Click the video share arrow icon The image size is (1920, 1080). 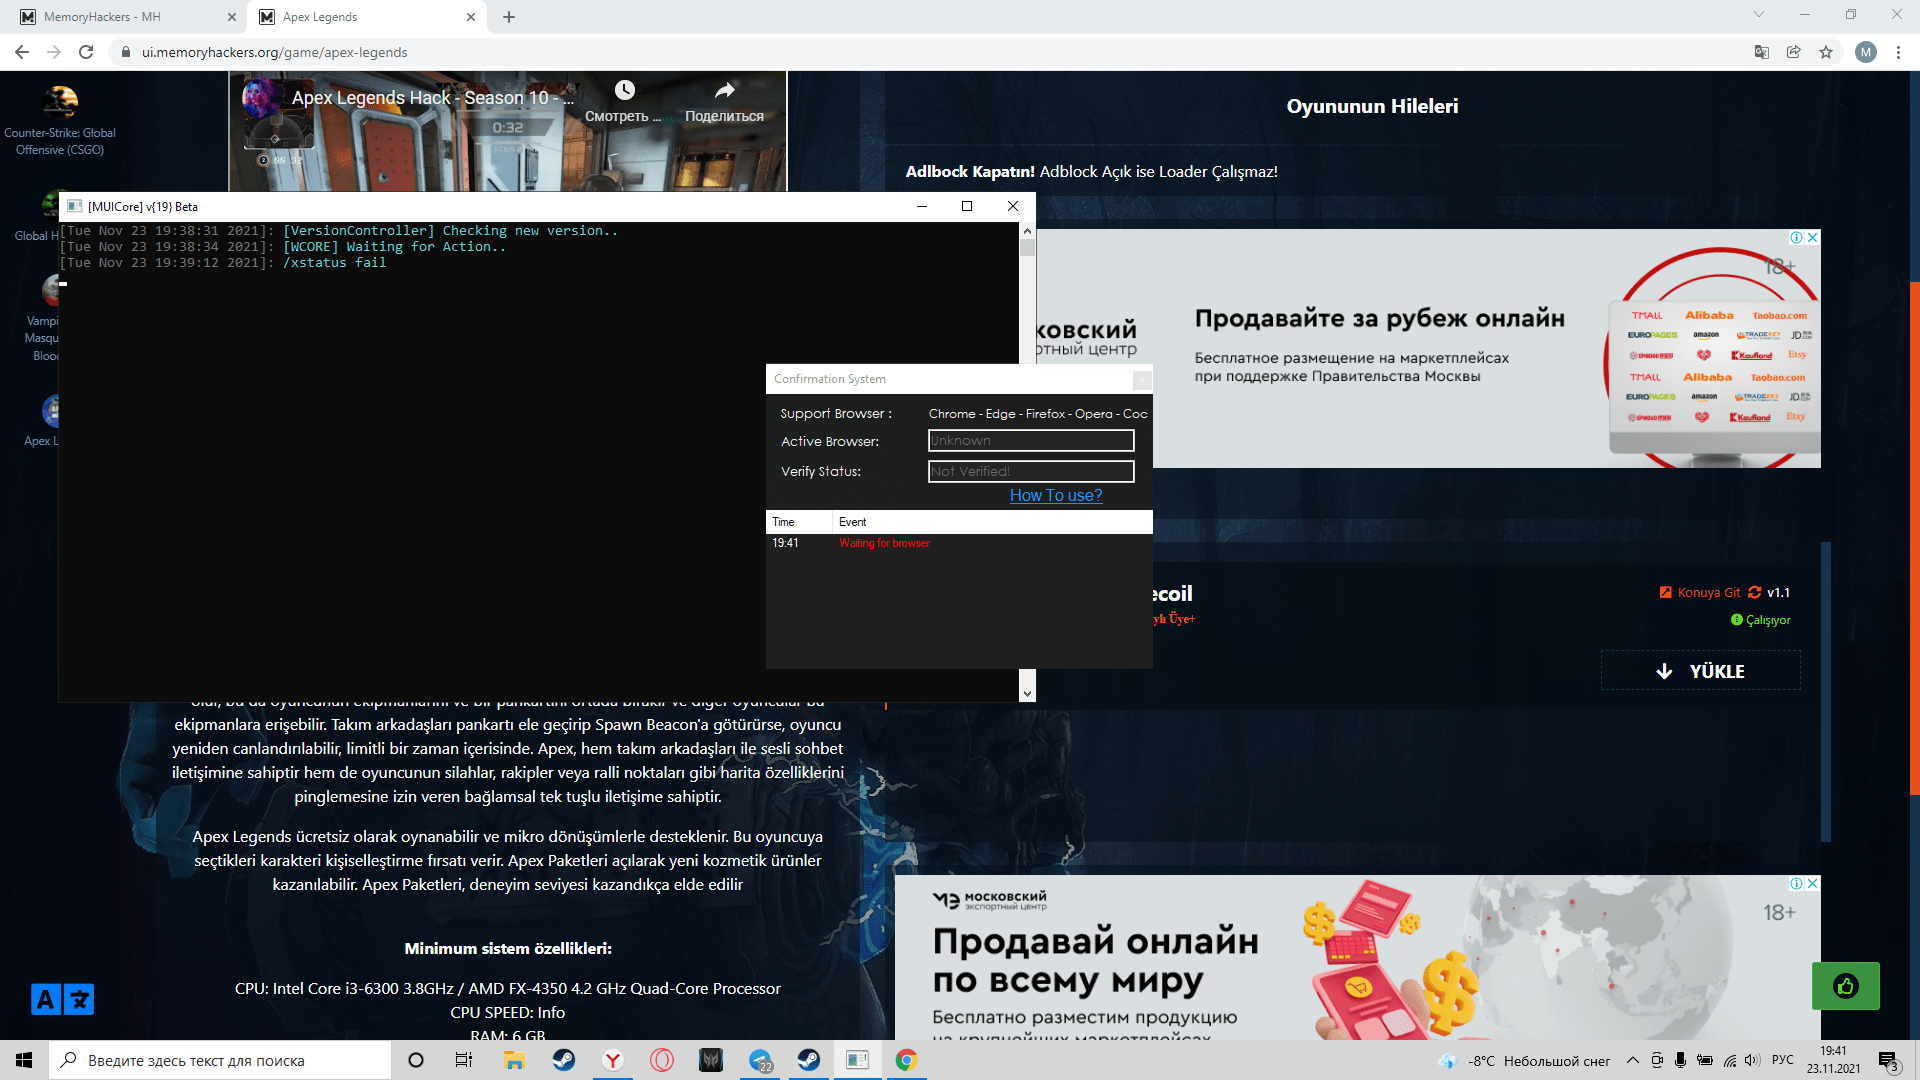point(724,90)
